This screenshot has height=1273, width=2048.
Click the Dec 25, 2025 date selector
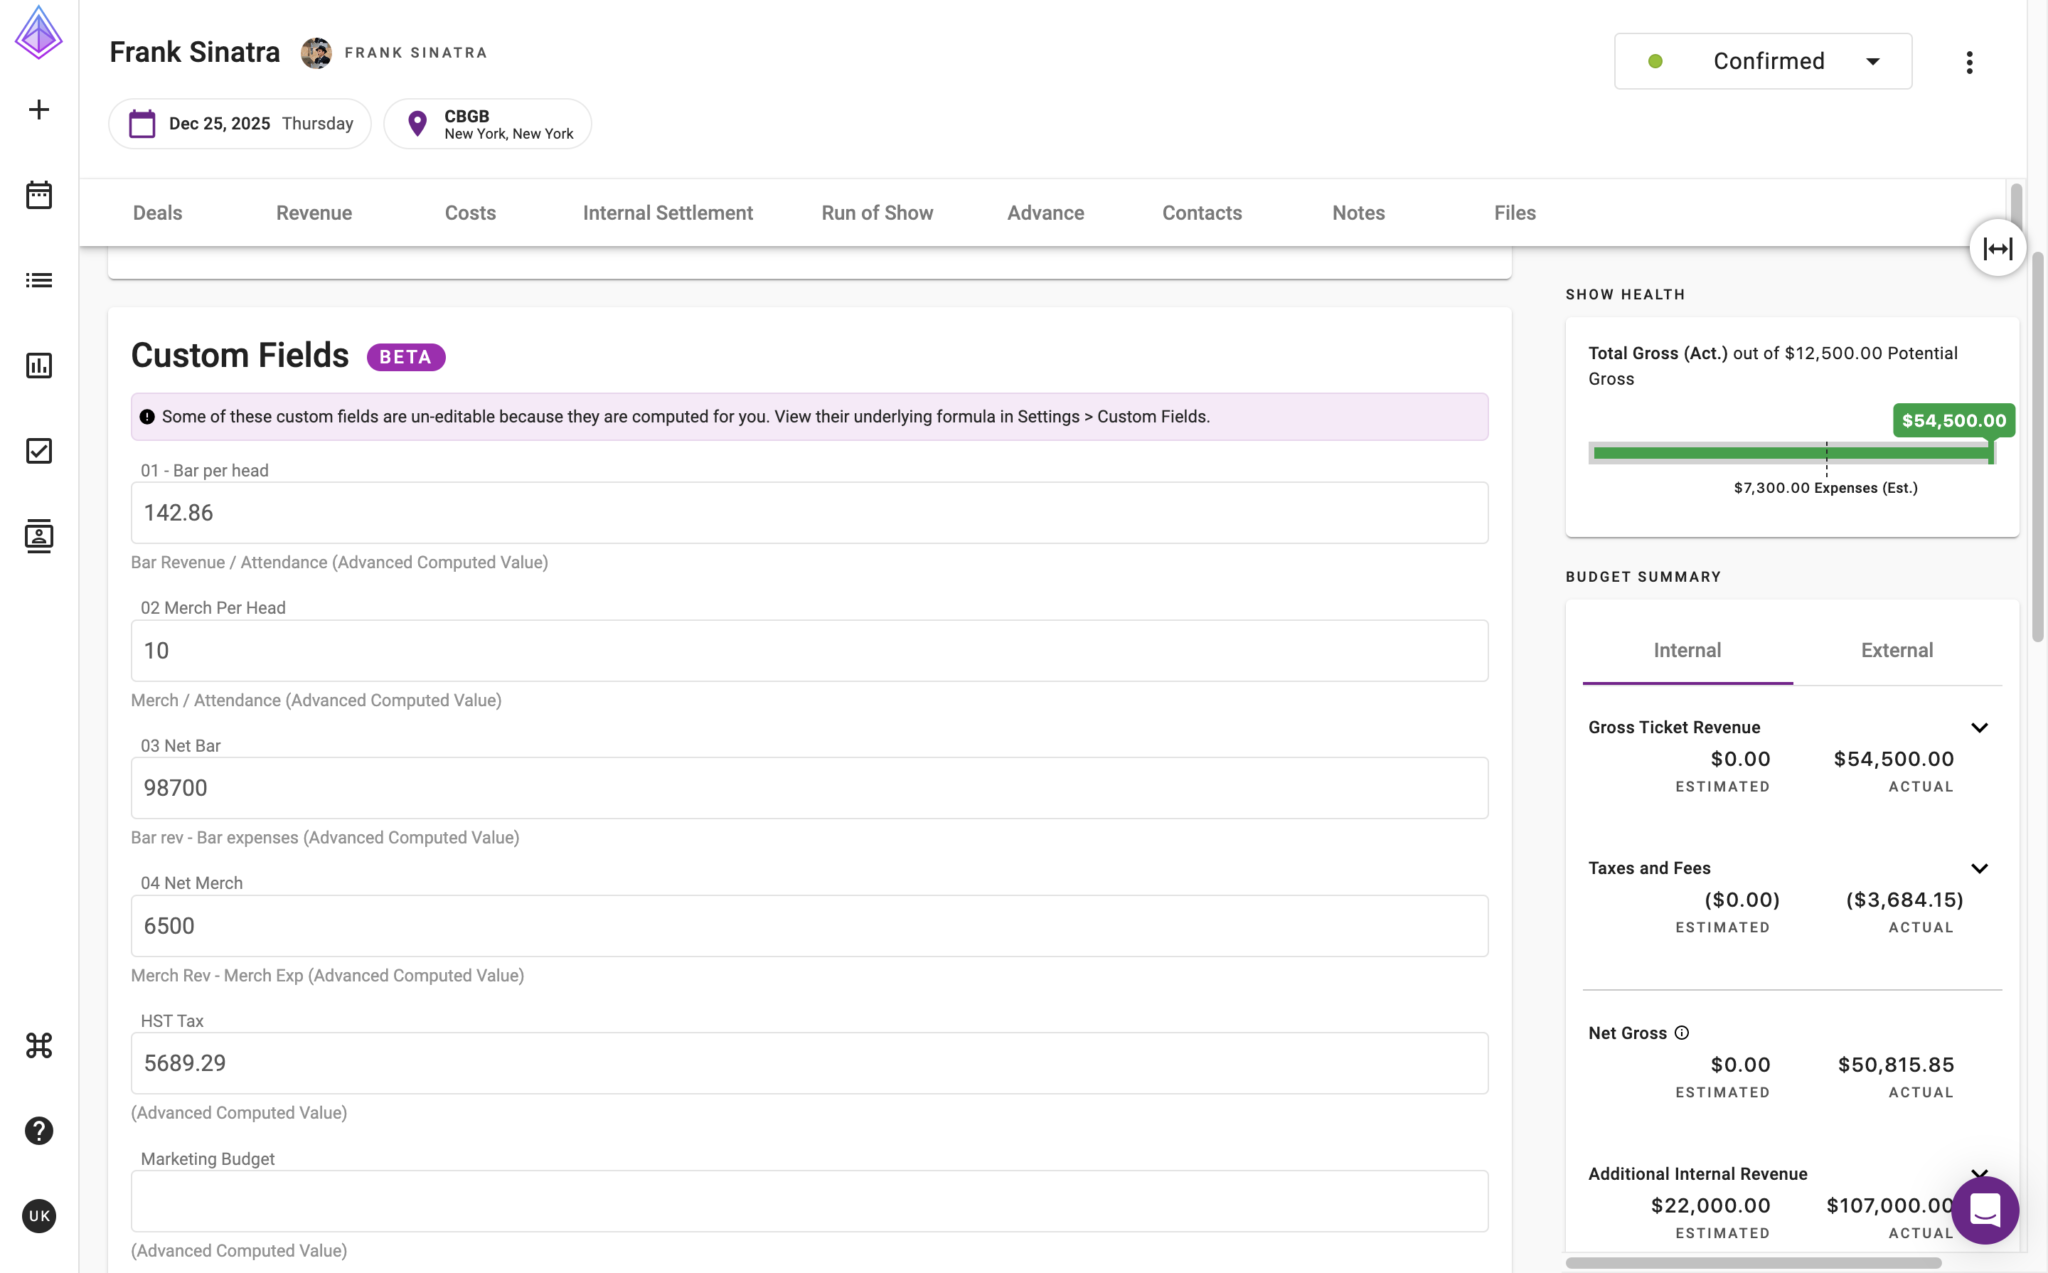[239, 123]
